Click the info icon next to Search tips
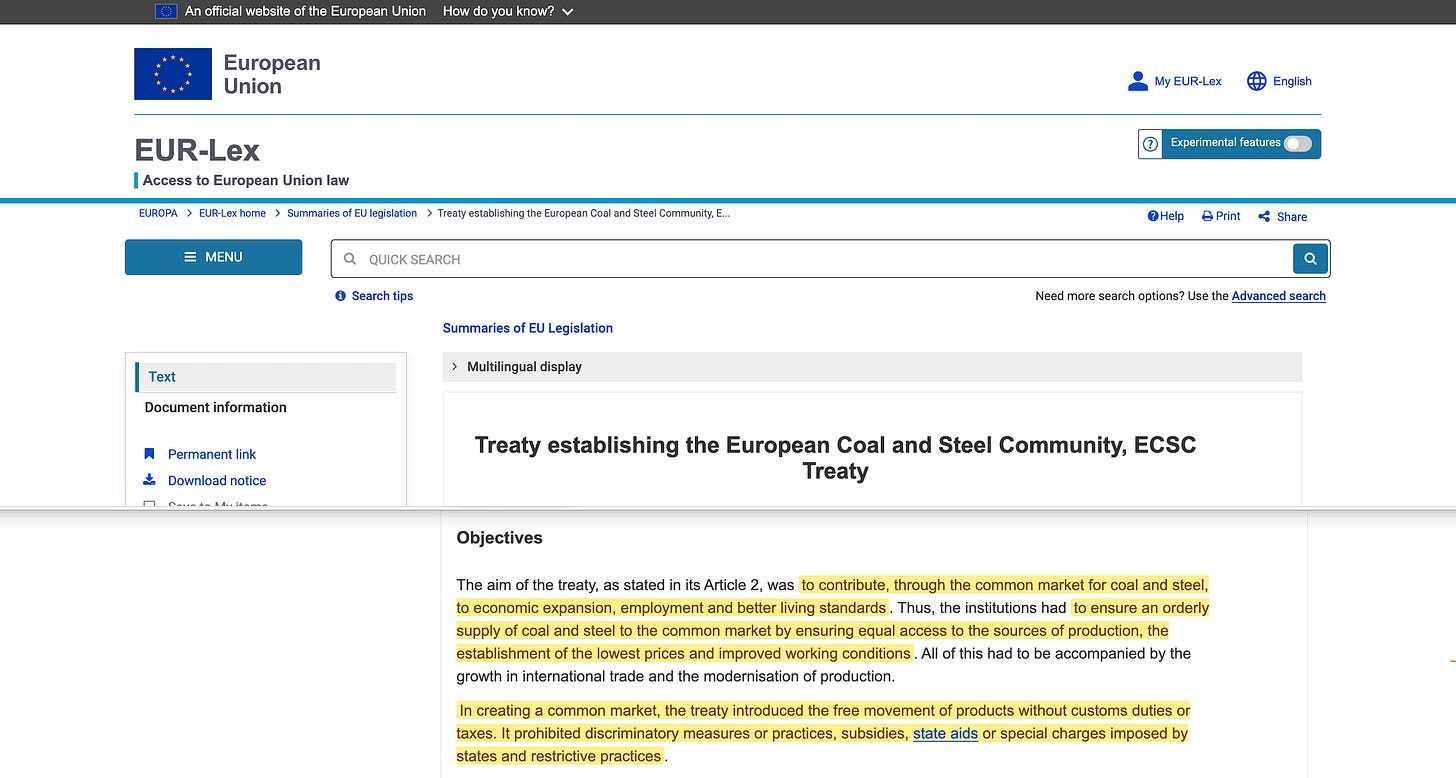 coord(341,296)
